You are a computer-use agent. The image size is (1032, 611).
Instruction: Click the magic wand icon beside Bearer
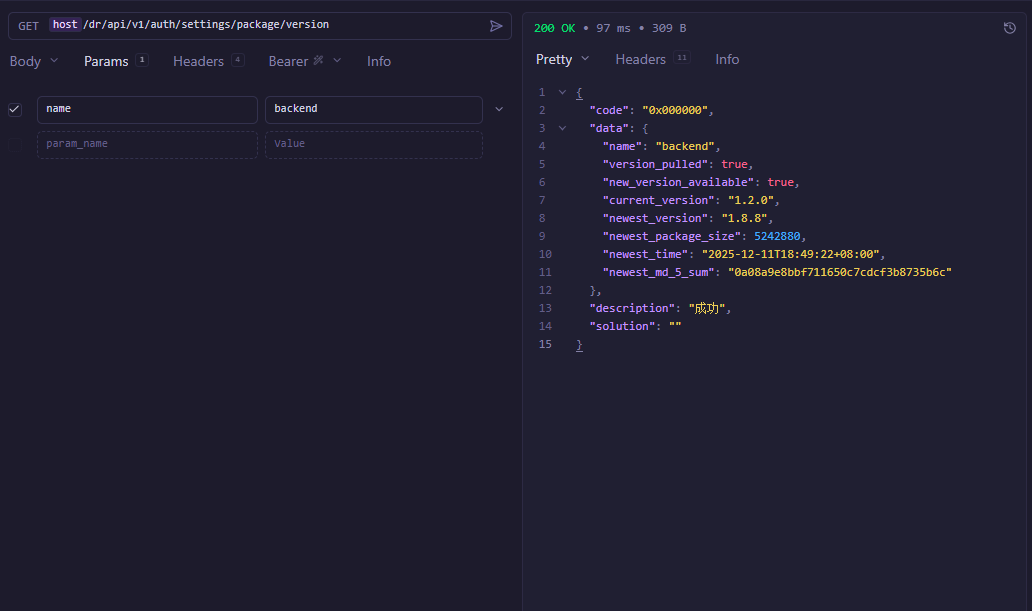(318, 61)
